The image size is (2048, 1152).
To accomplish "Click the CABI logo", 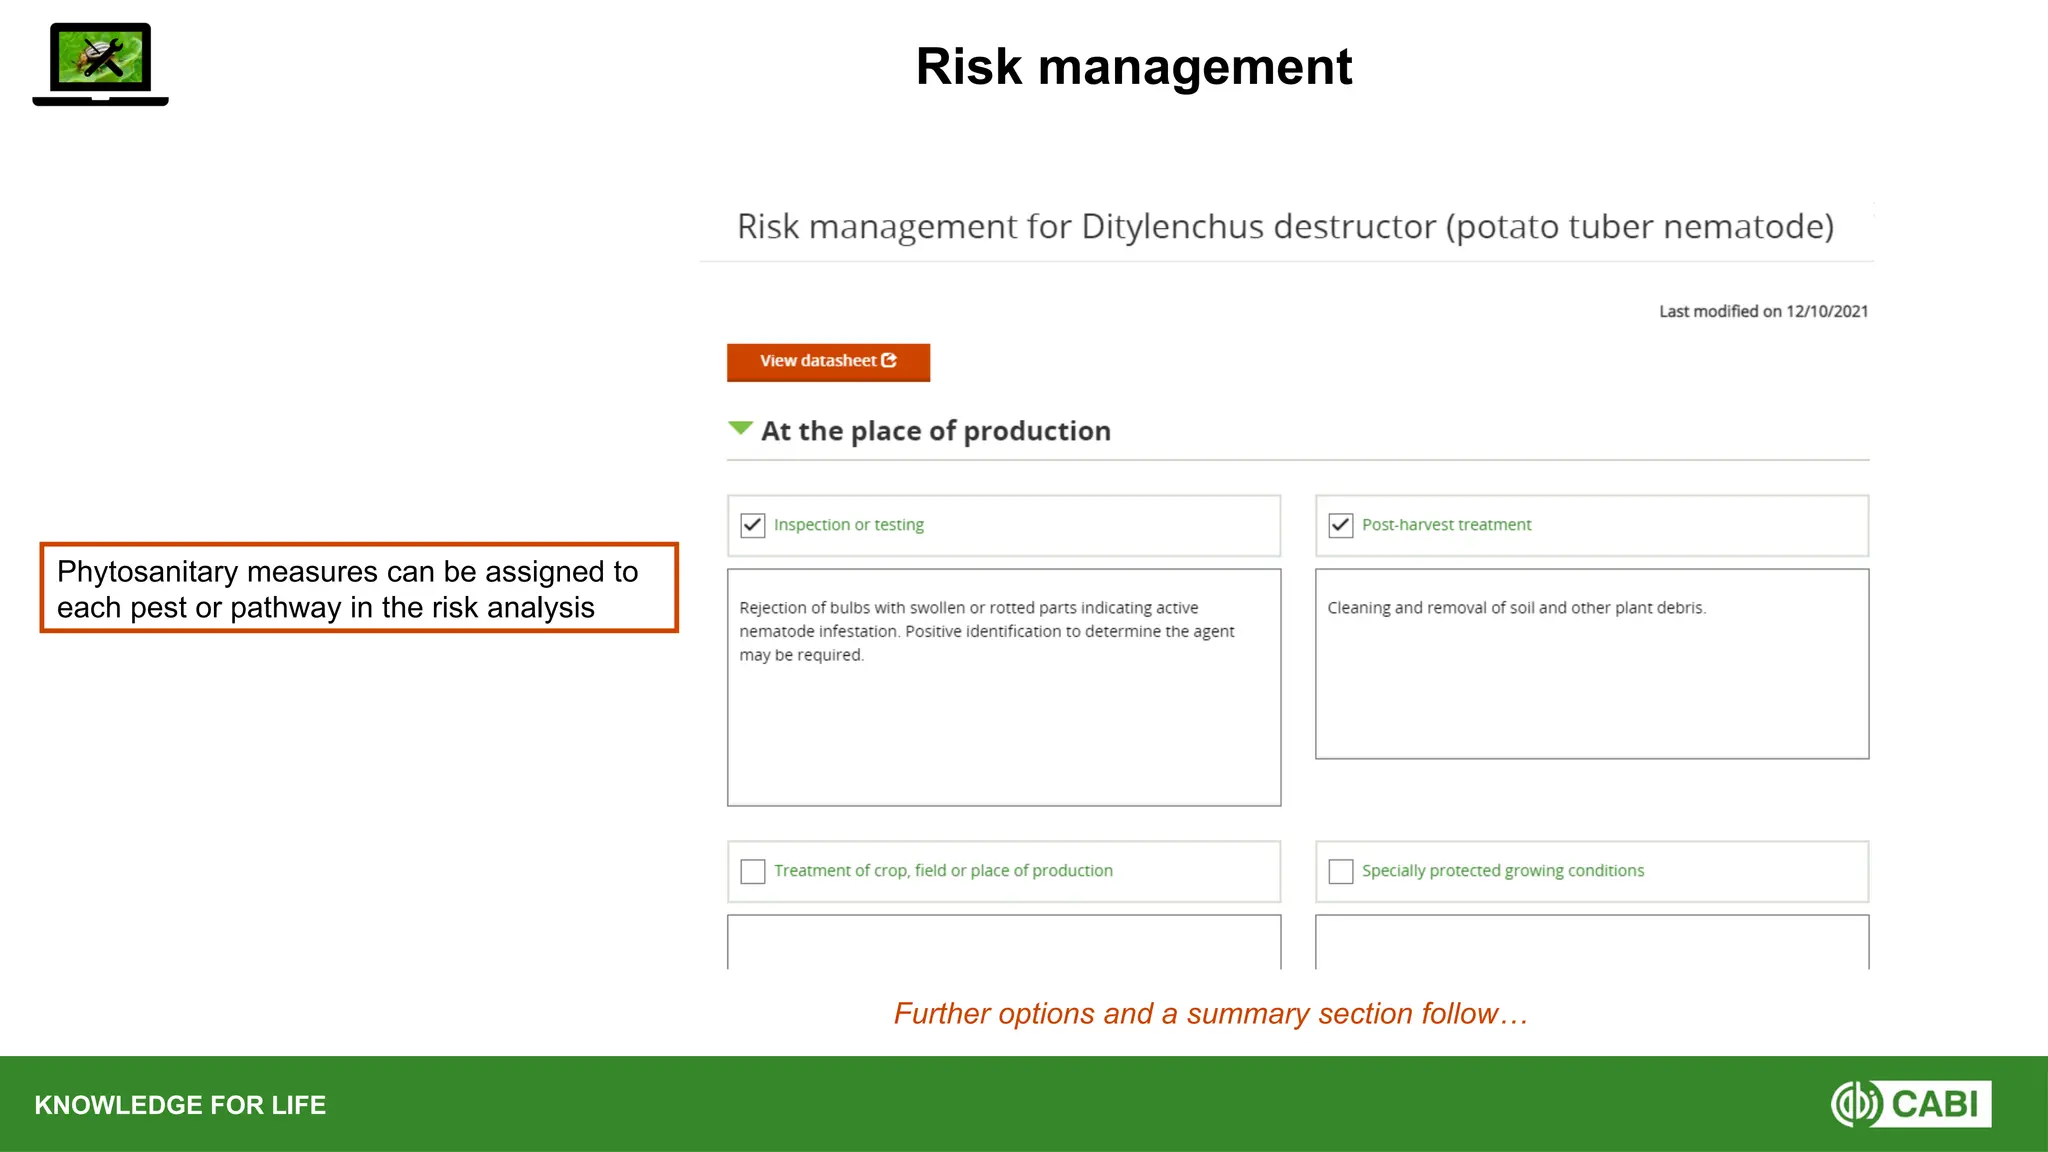I will (1911, 1104).
